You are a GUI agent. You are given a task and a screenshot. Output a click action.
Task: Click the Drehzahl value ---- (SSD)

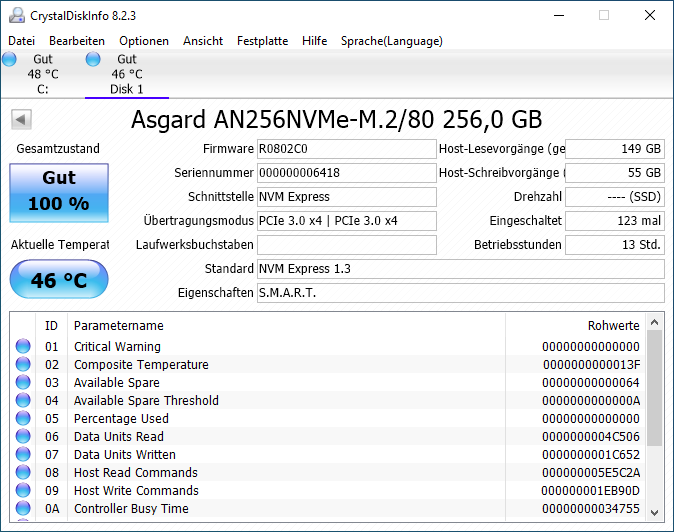(615, 197)
